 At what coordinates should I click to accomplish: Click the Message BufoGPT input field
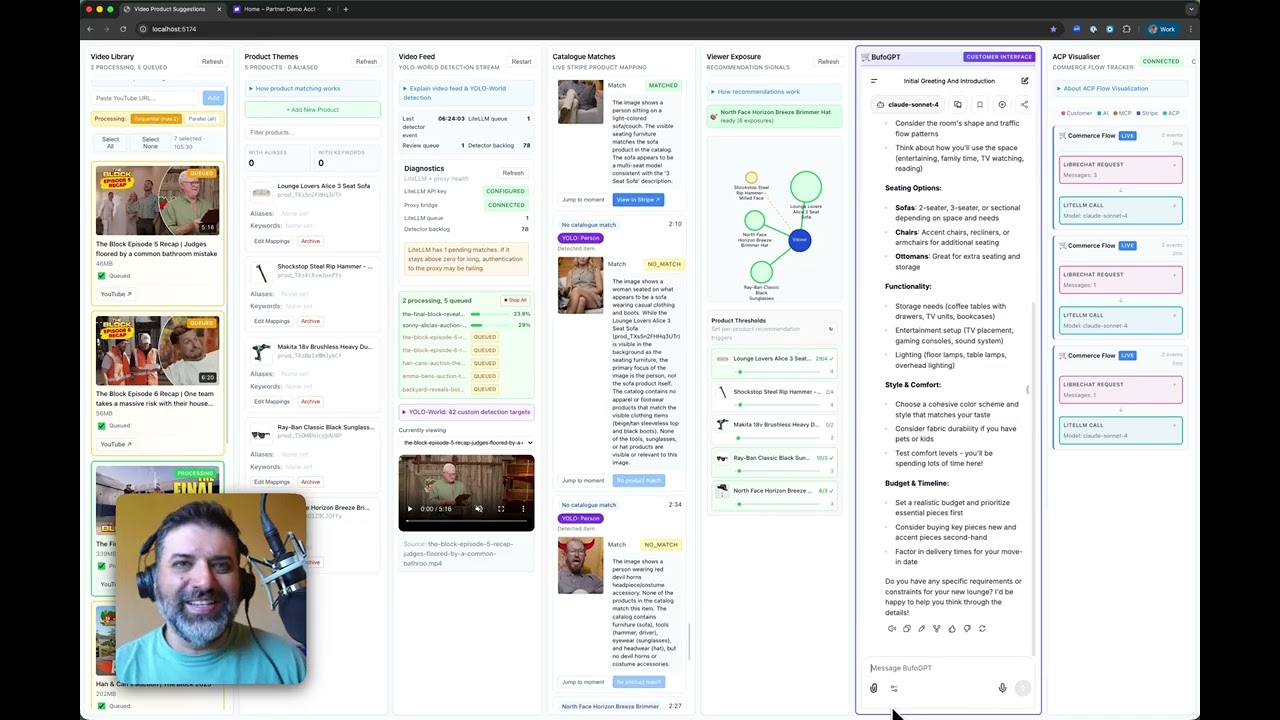[930, 668]
